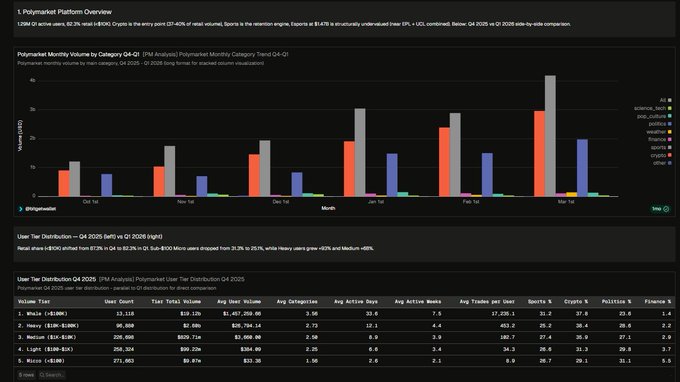Sort table by Avg User Volume header
This screenshot has height=382, width=680.
point(239,301)
